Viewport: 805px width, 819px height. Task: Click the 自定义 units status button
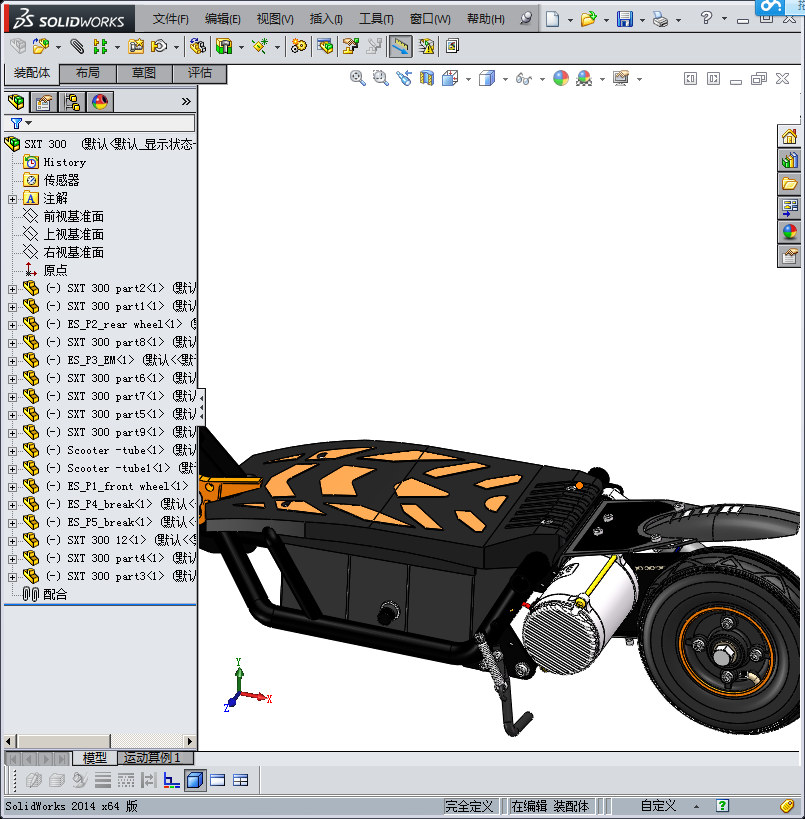click(658, 806)
